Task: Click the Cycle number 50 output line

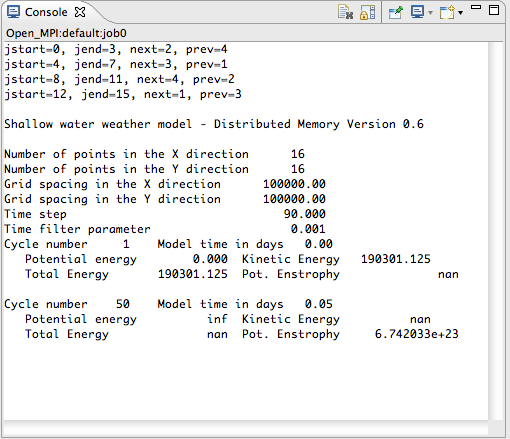Action: pos(168,304)
